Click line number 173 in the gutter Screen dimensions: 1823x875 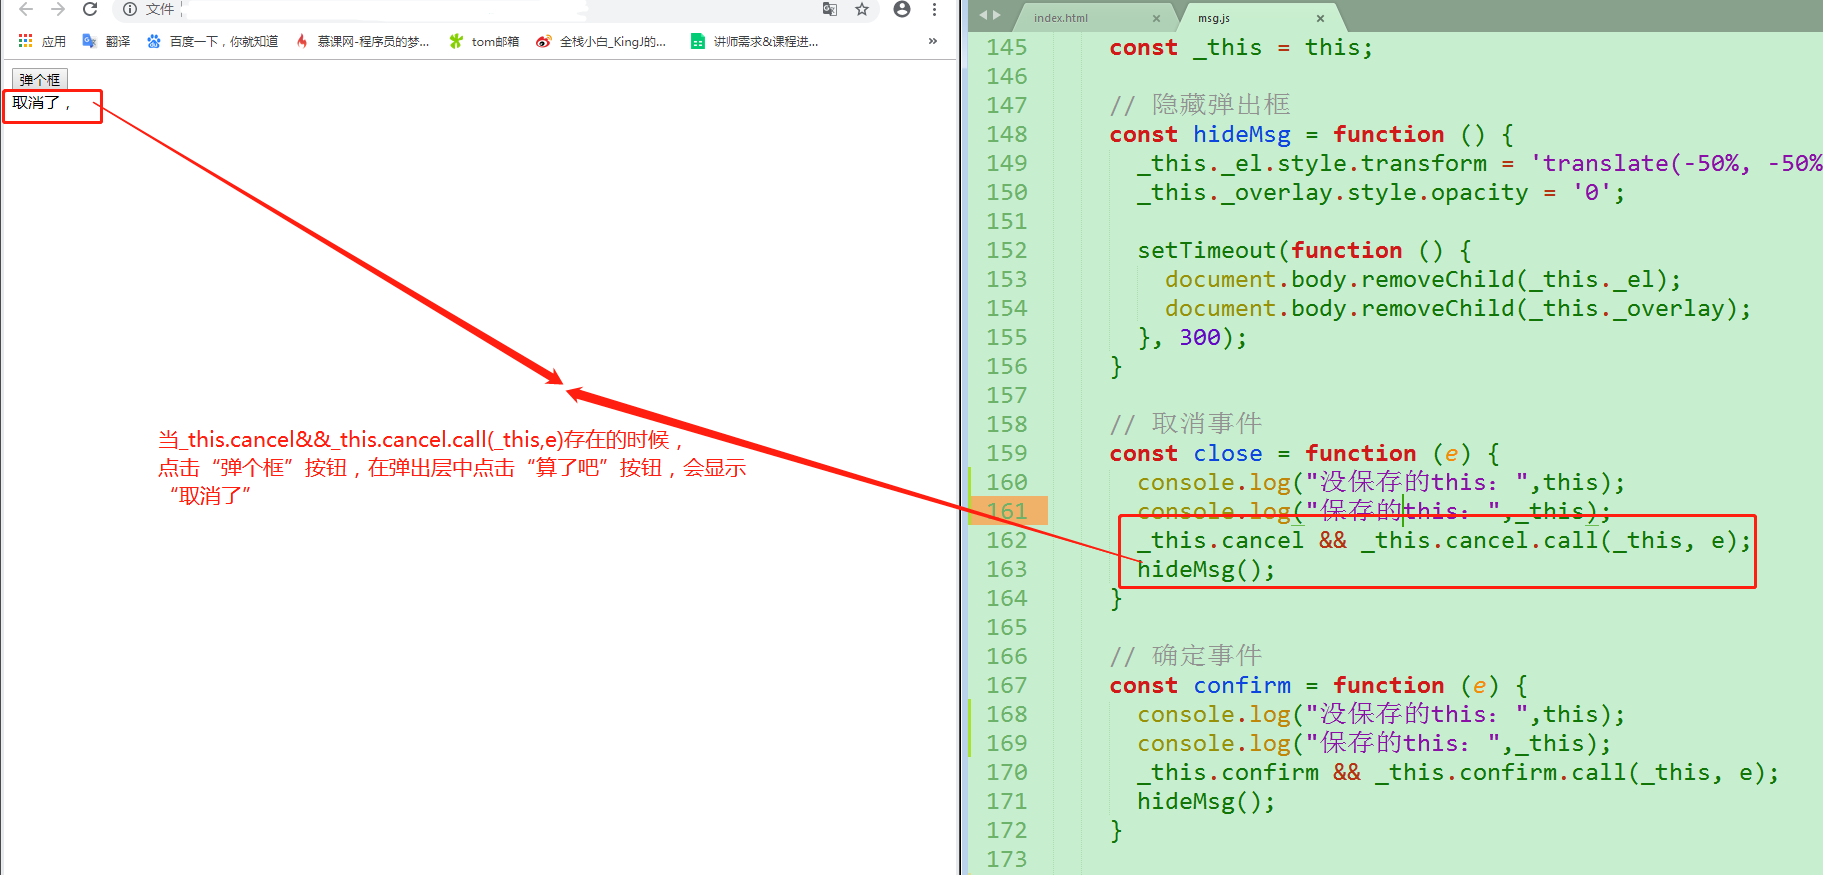tap(1006, 859)
